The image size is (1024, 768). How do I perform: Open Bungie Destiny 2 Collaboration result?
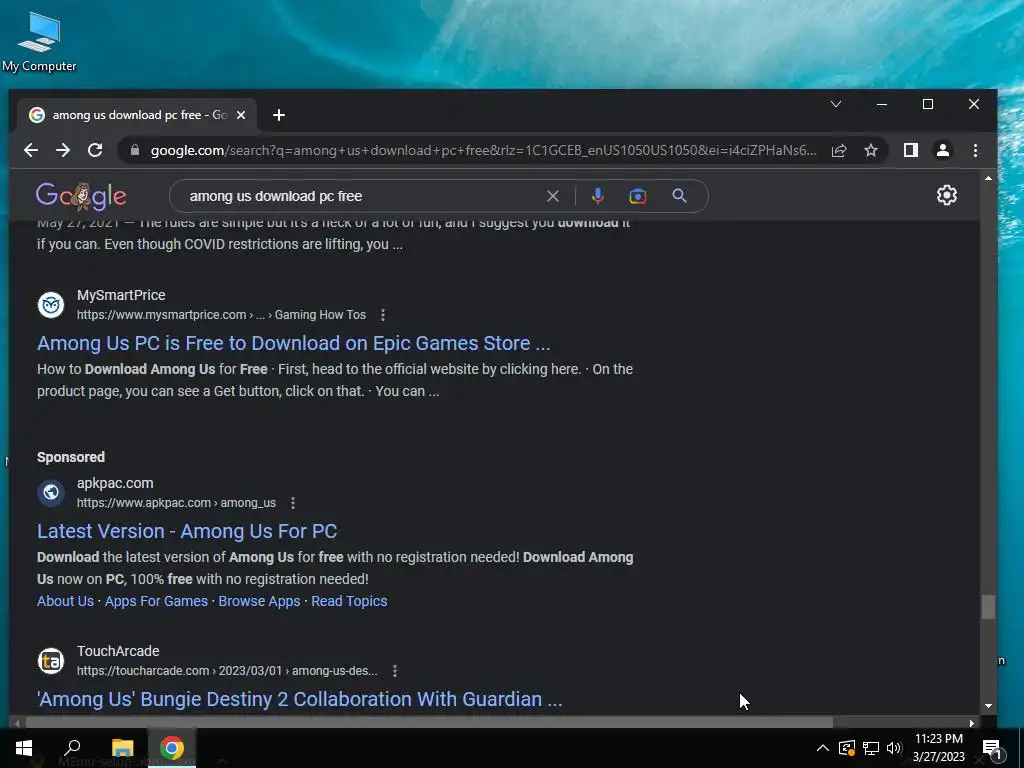coord(300,699)
